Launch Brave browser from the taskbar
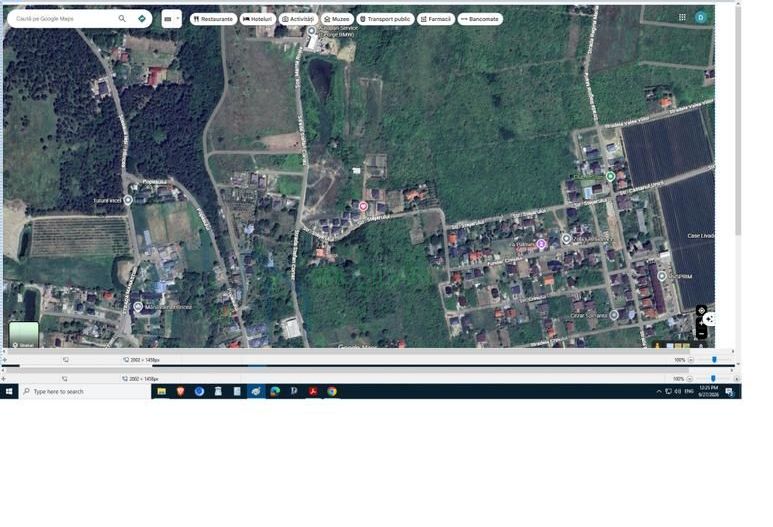The width and height of the screenshot is (773, 527). (180, 391)
